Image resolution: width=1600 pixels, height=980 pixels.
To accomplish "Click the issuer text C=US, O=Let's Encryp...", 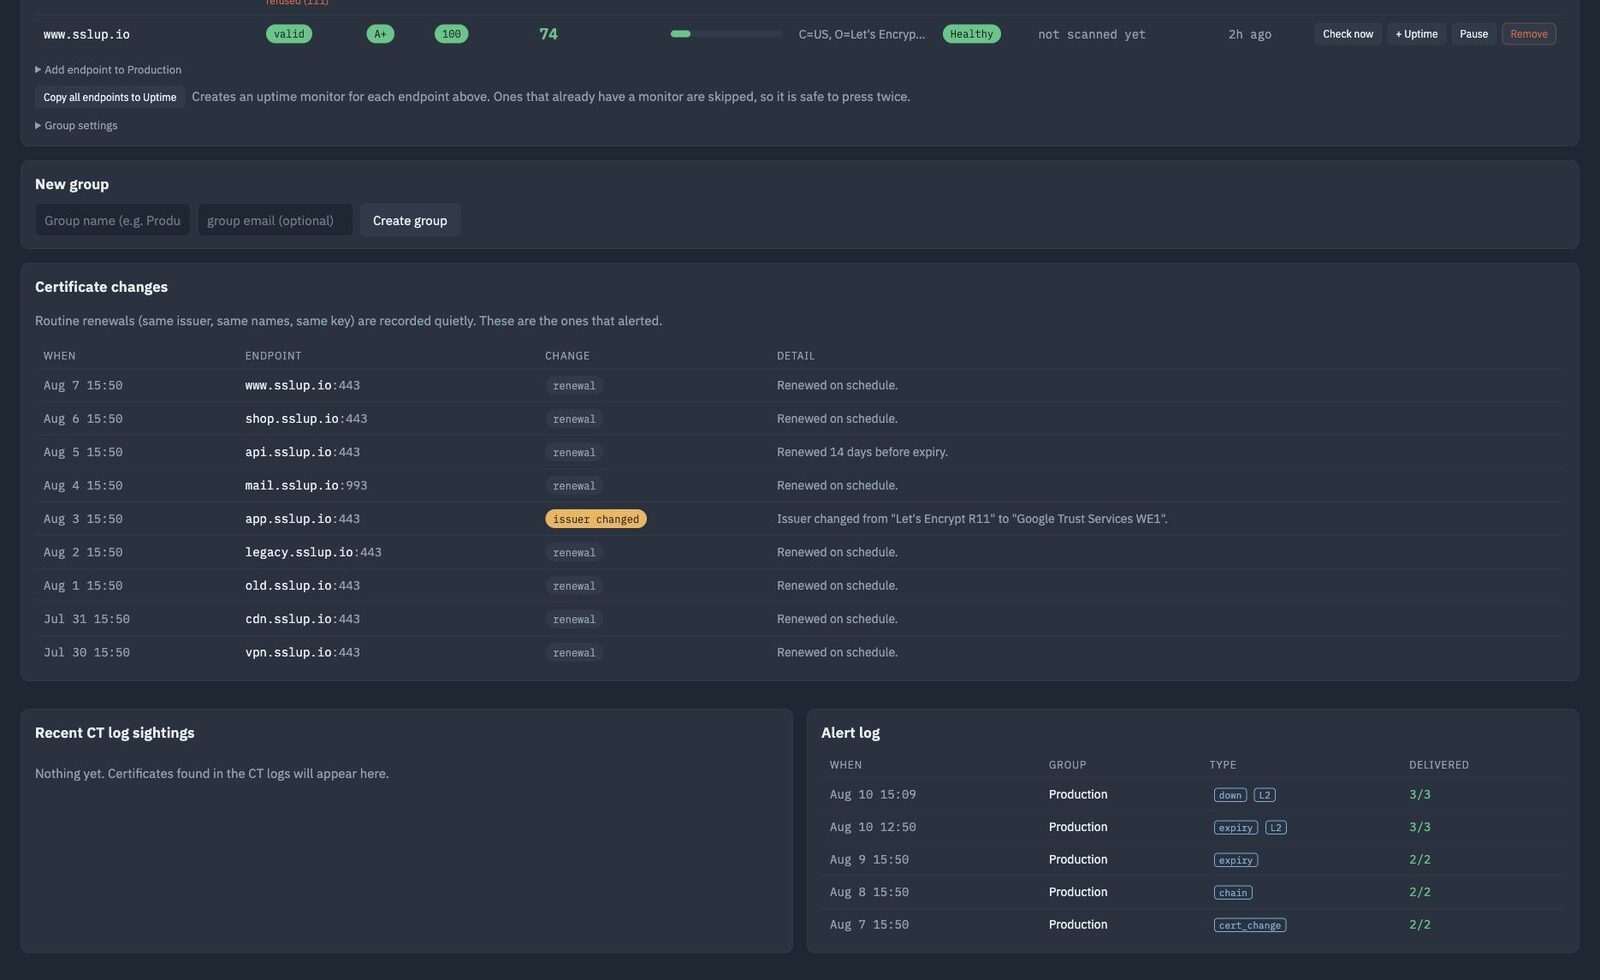I will [x=861, y=34].
